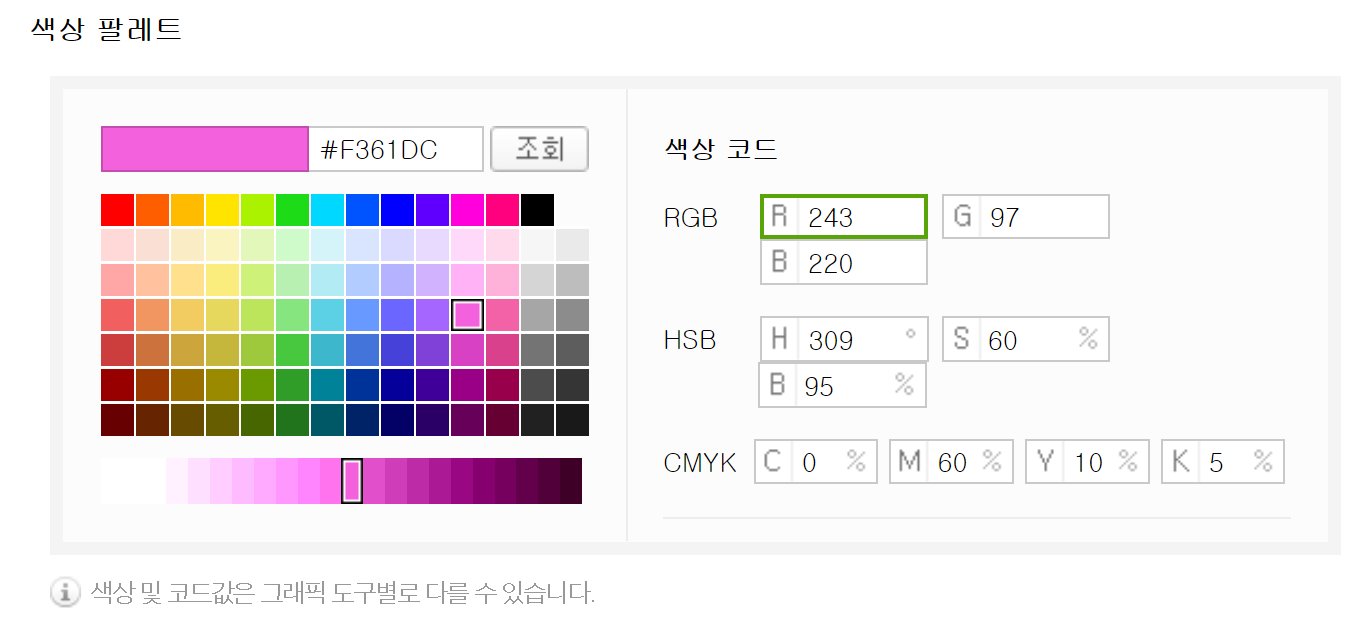Select the darkest plum shade at gradient bar's right end
This screenshot has width=1364, height=626.
tap(570, 481)
